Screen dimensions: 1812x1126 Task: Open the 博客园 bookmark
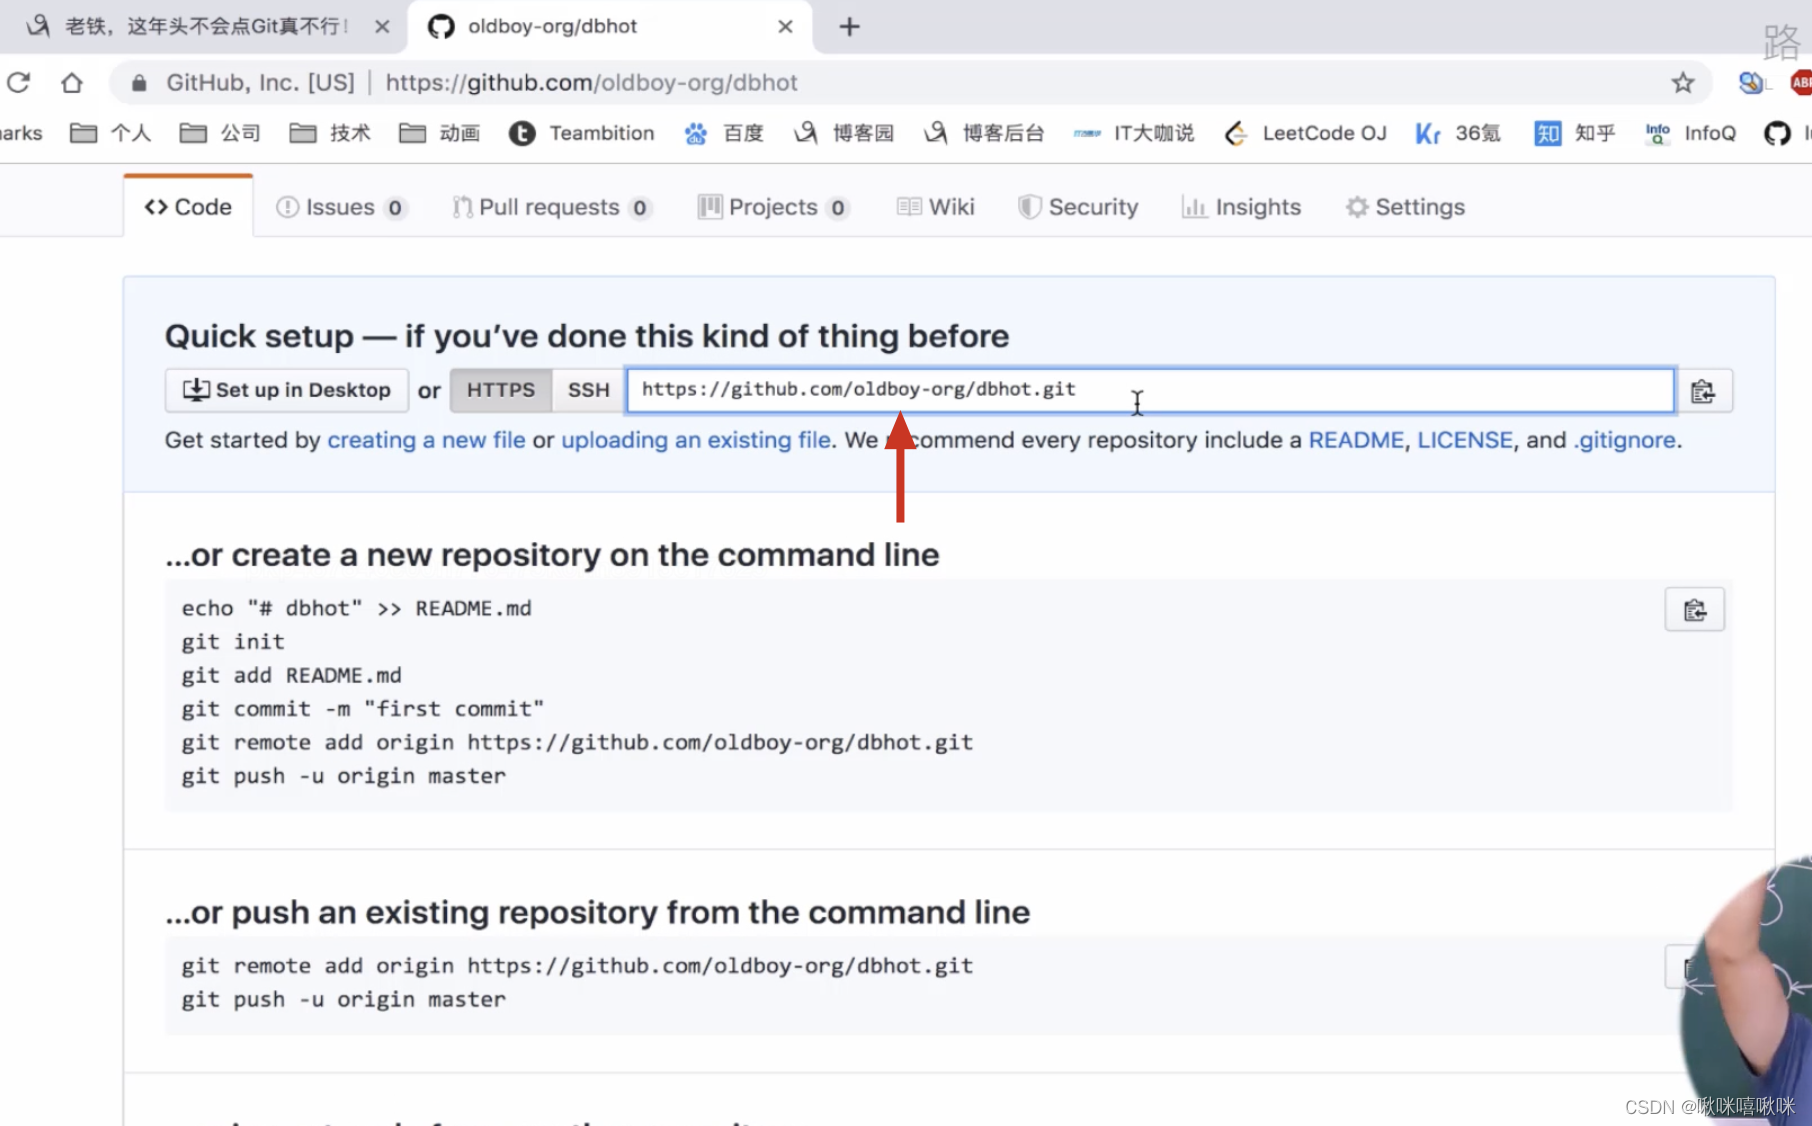(844, 133)
